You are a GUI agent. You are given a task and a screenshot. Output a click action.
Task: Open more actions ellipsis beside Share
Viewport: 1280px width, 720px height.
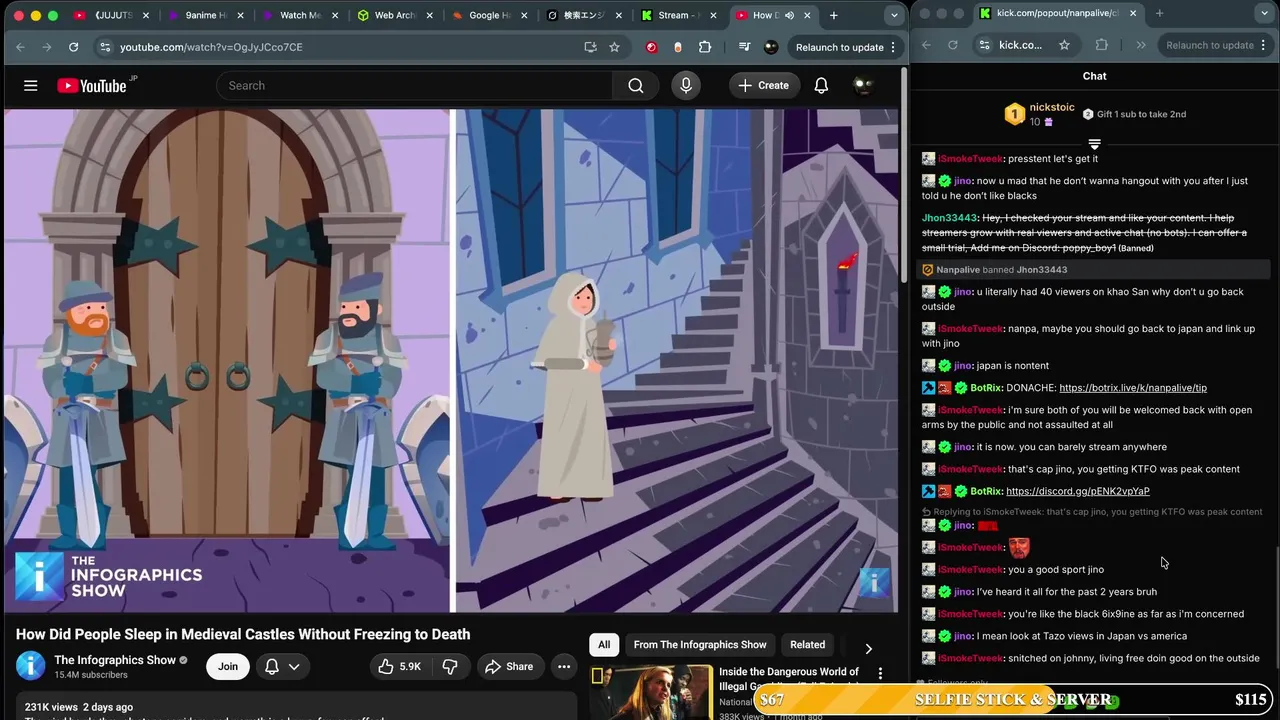(564, 667)
